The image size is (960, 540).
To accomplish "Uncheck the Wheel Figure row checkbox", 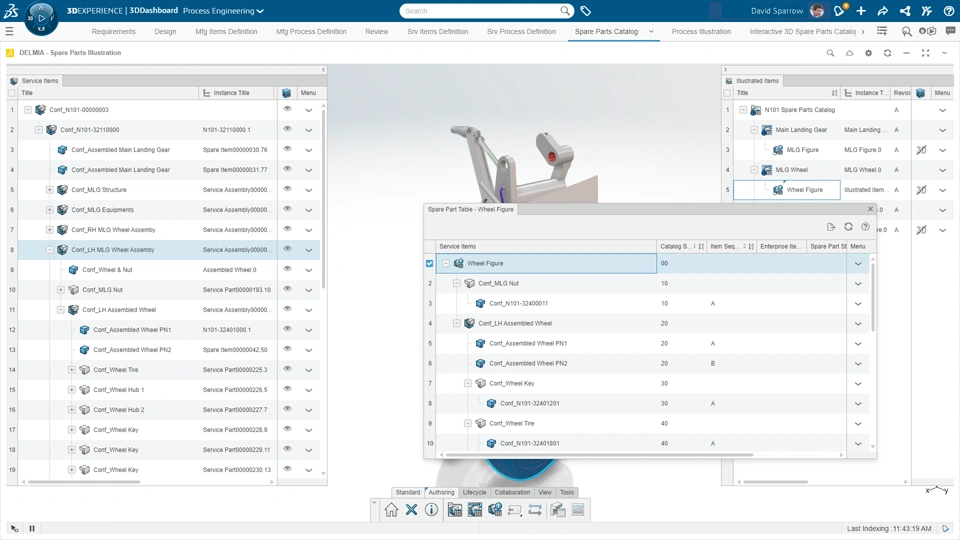I will [x=429, y=263].
